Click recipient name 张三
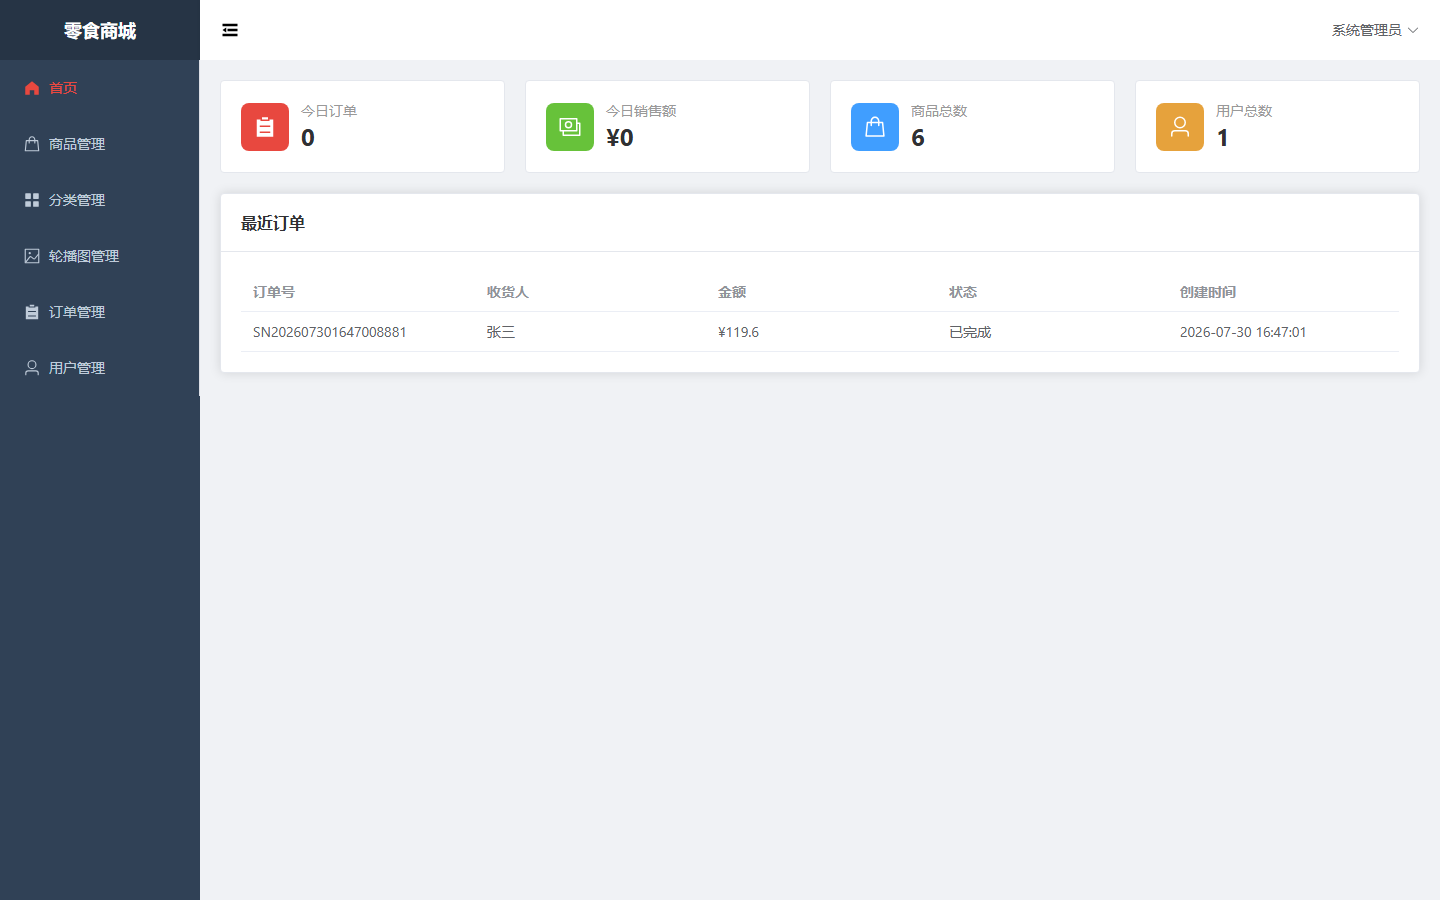The height and width of the screenshot is (900, 1440). [x=501, y=332]
